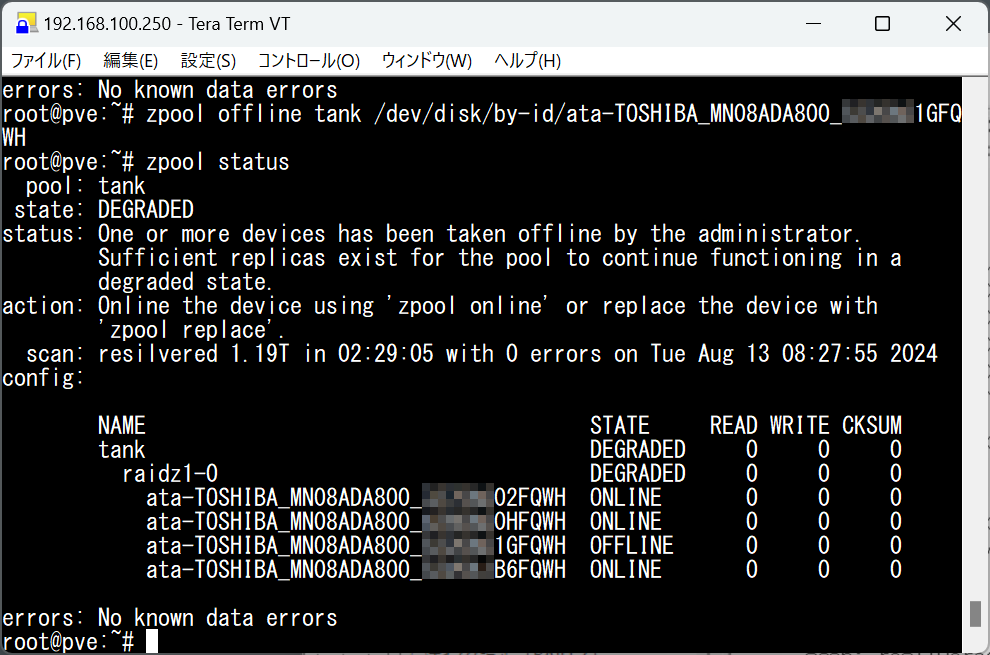Screen dimensions: 990x655
Task: Click the window title 192.168.100.250 text
Action: click(107, 24)
